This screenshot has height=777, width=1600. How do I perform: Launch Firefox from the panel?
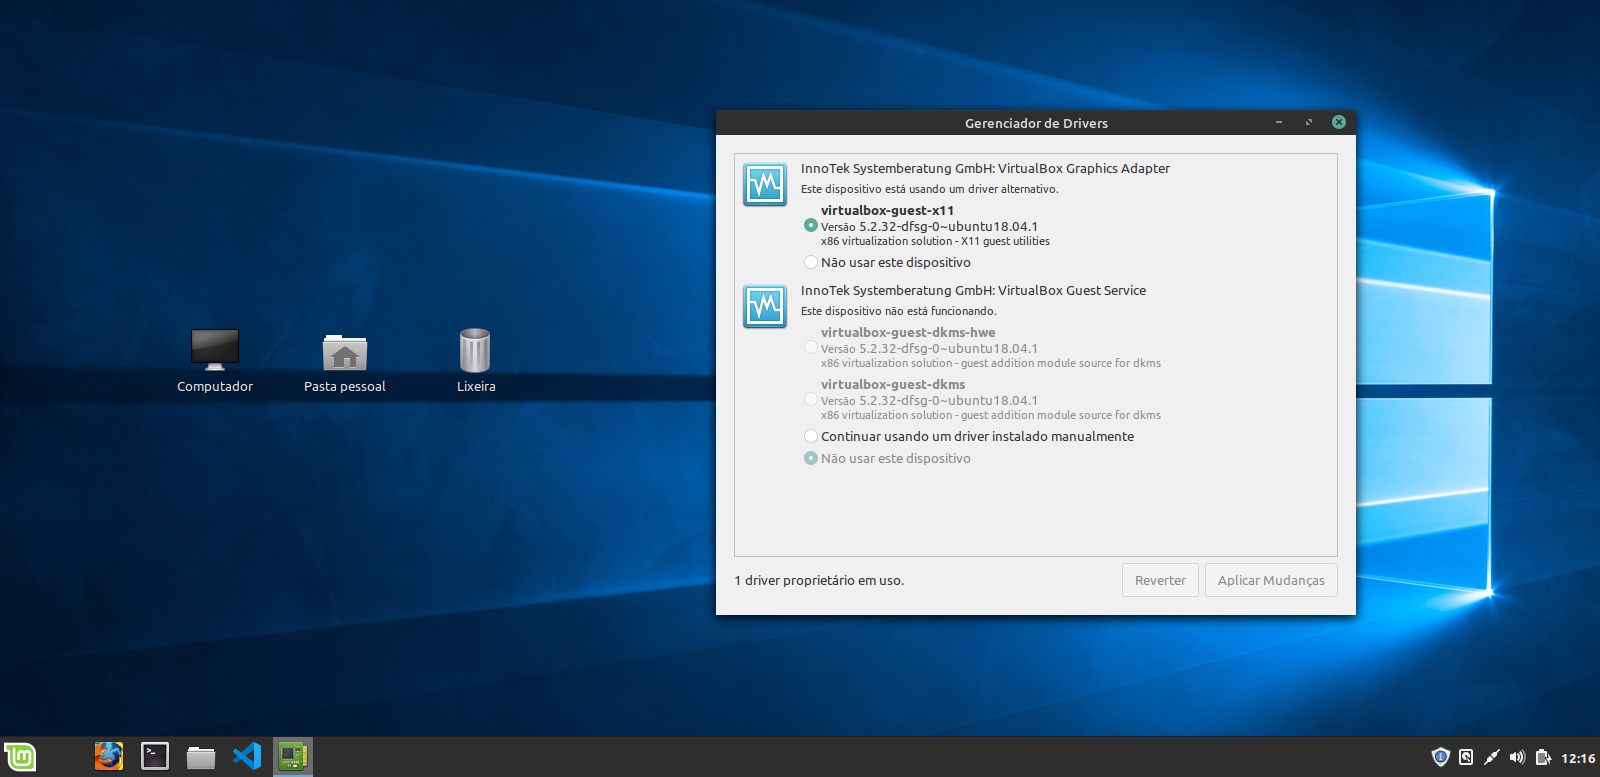pyautogui.click(x=109, y=756)
